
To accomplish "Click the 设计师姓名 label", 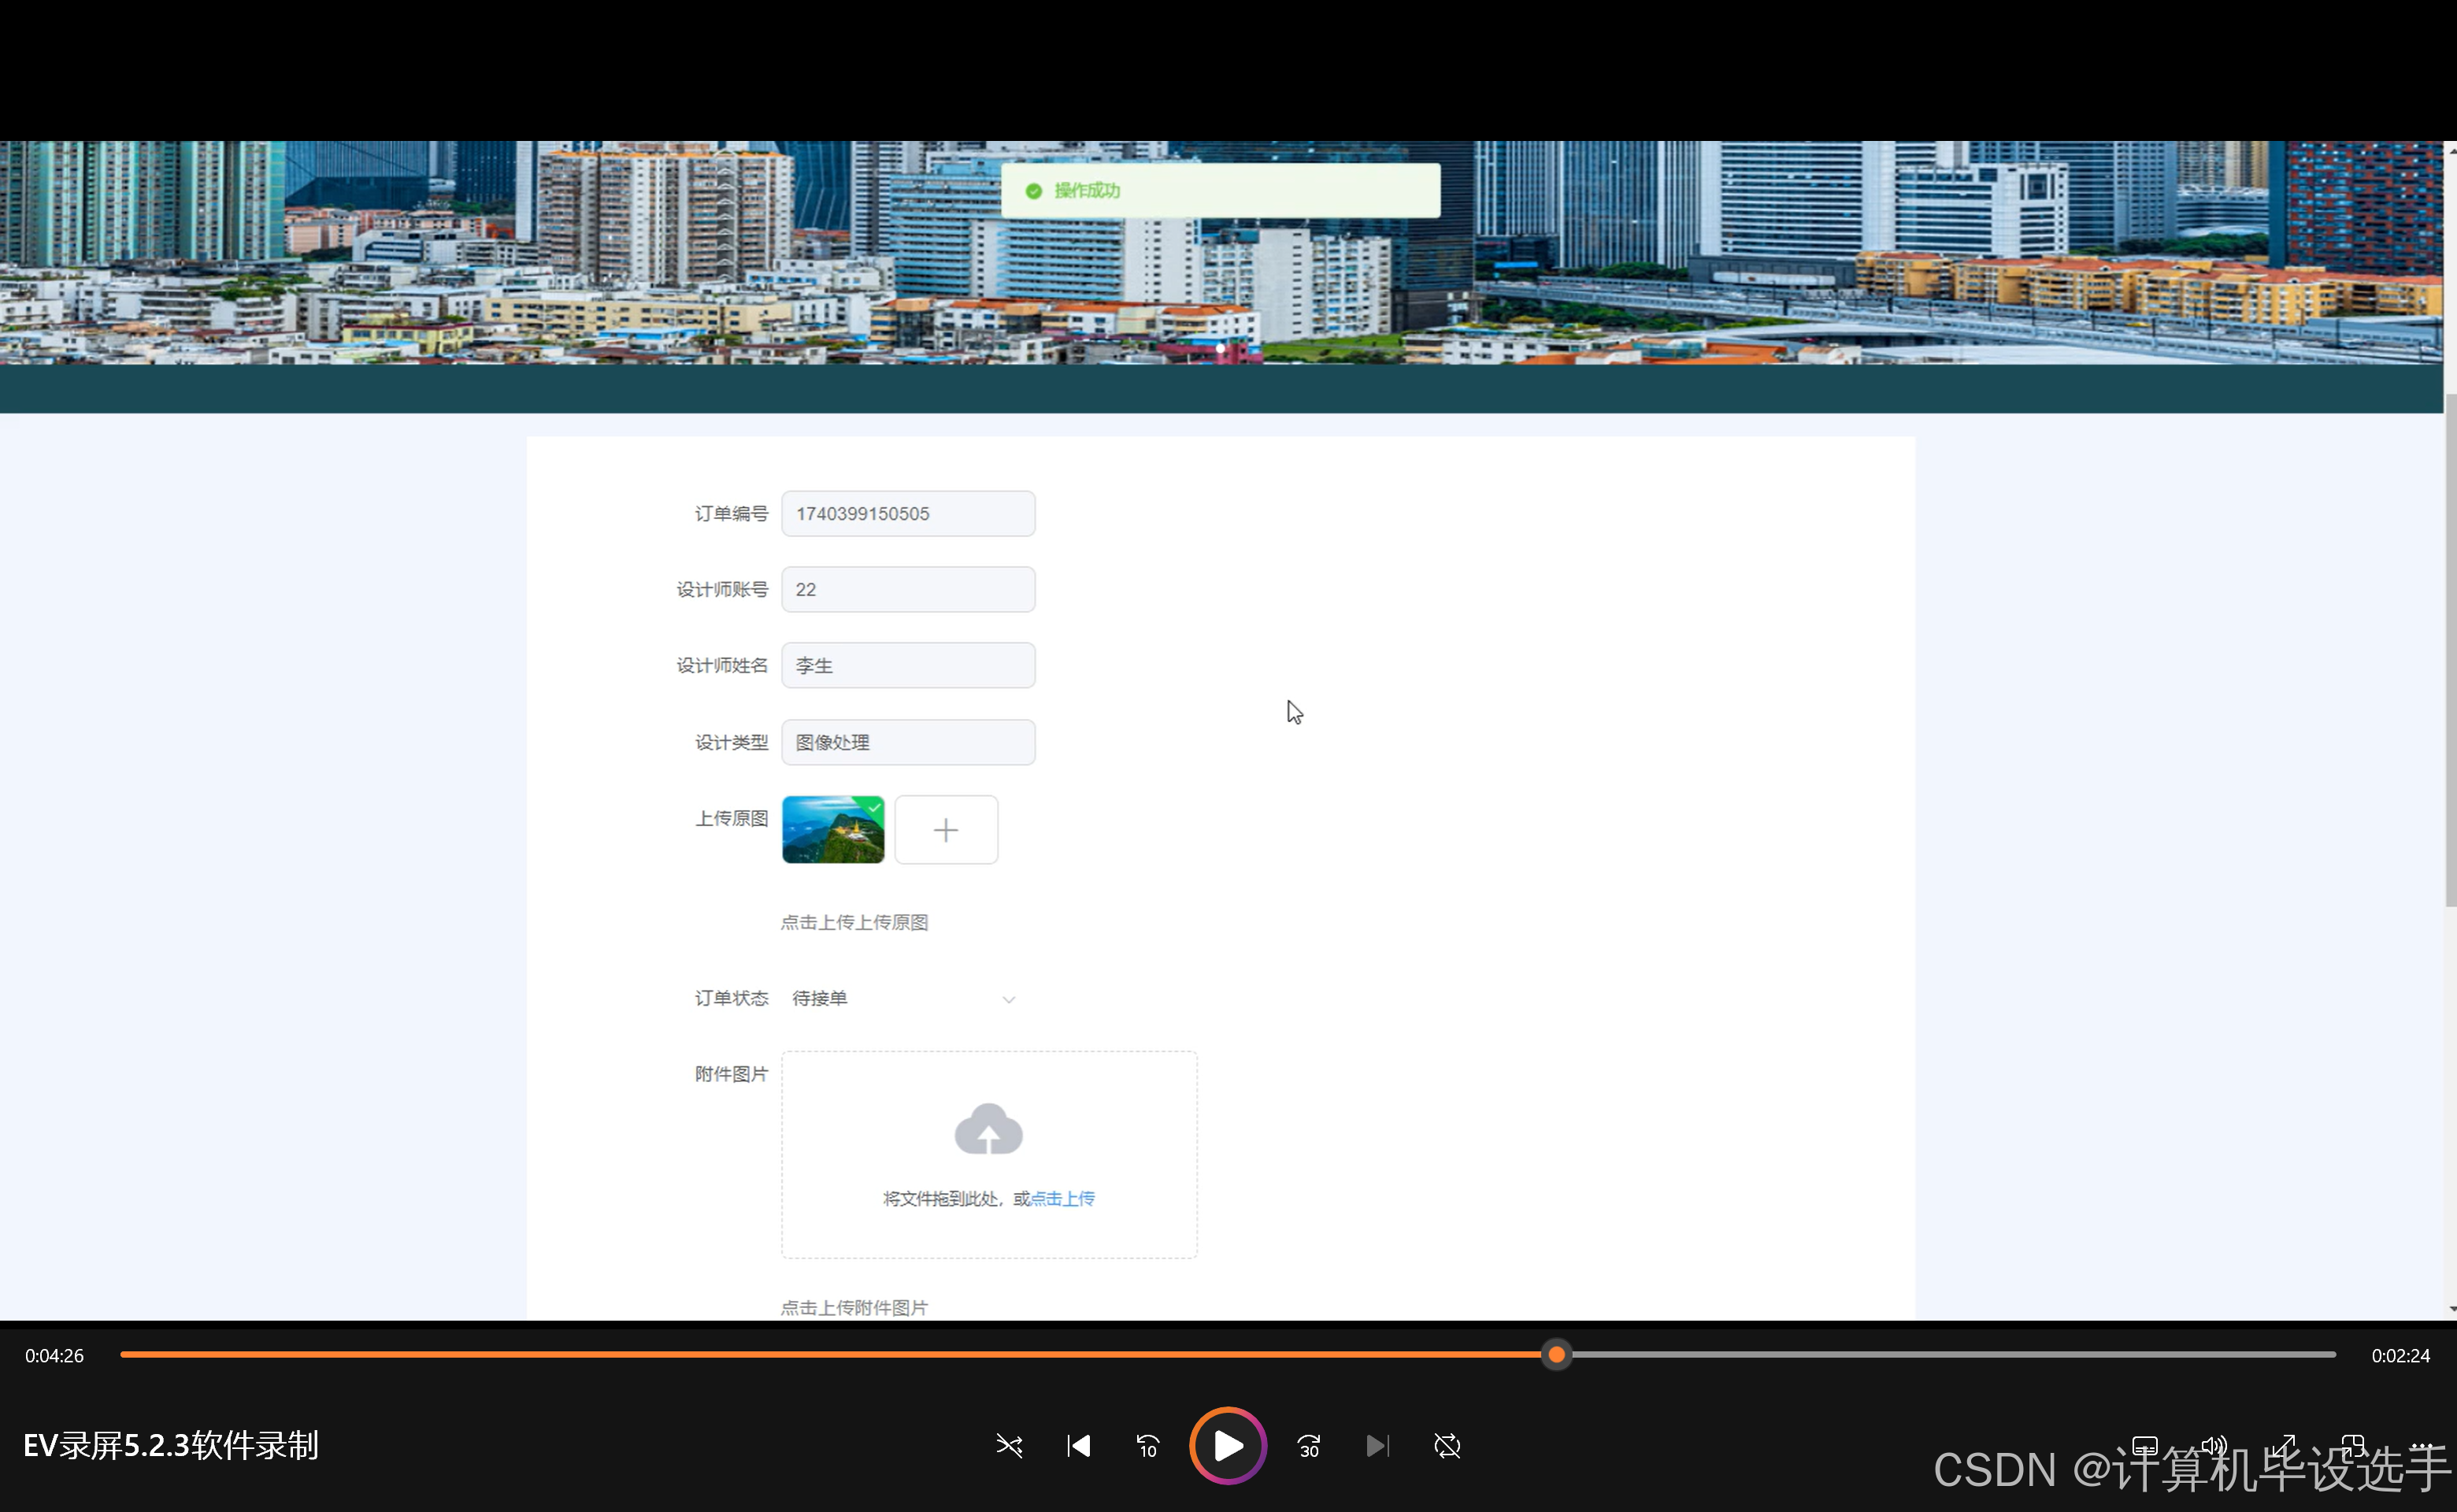I will [x=722, y=666].
